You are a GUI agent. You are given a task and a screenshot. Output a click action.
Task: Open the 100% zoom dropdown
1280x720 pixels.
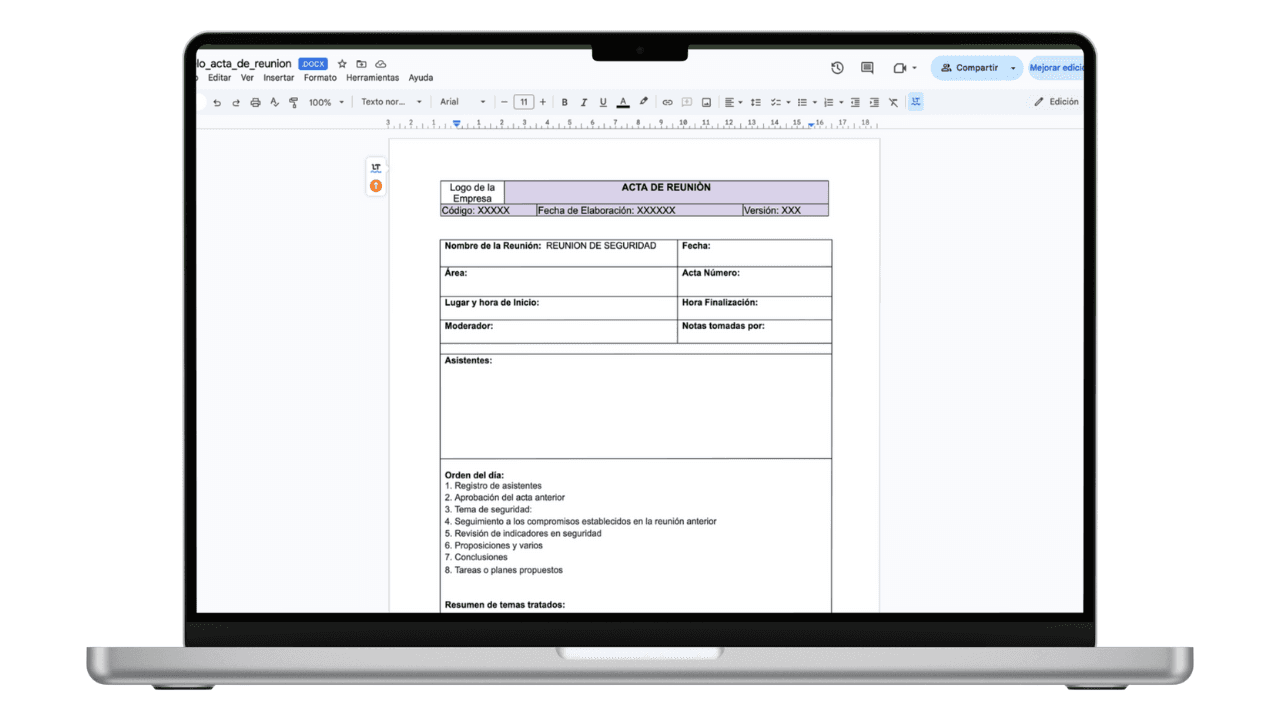[326, 102]
